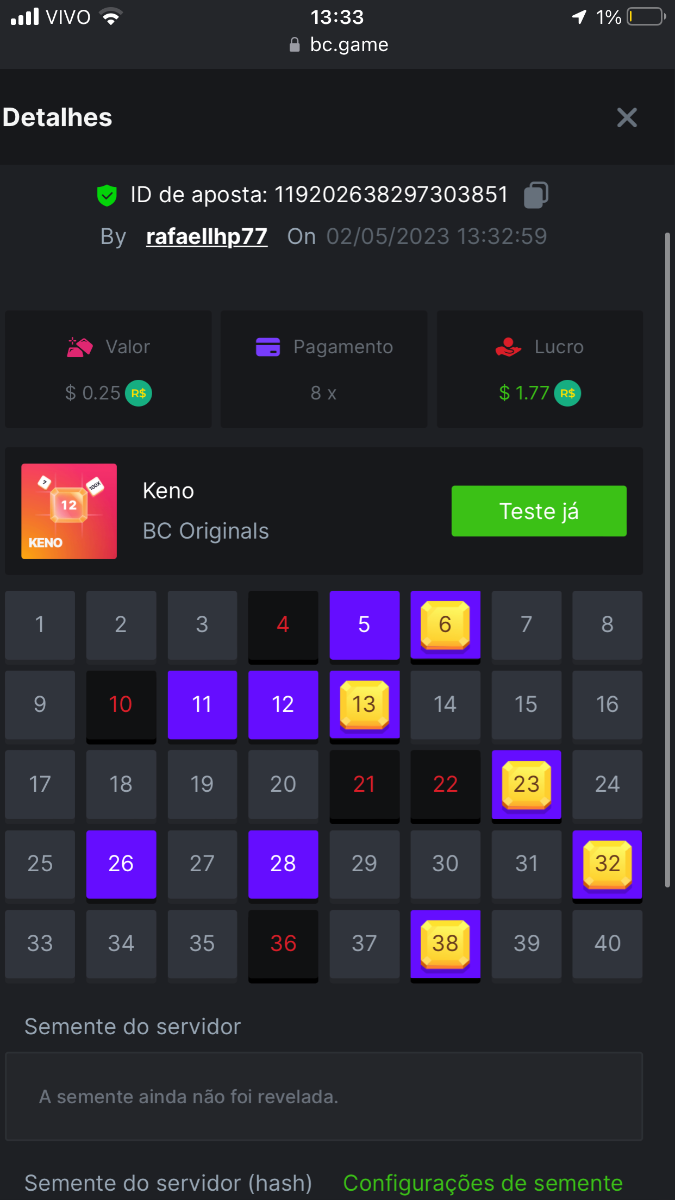Screen dimensions: 675x1200
Task: Copy the bet ID with copy icon
Action: [x=537, y=195]
